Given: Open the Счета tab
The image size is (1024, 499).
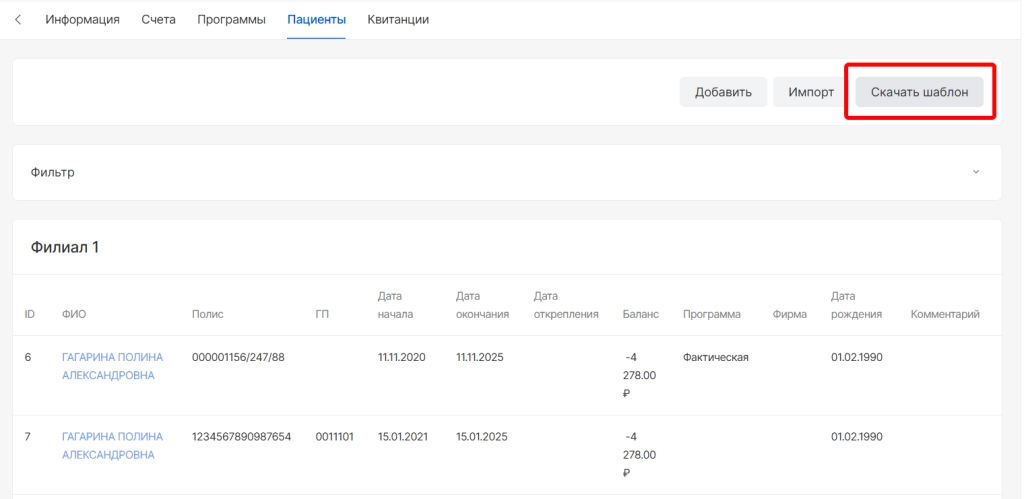Looking at the screenshot, I should click(x=158, y=20).
